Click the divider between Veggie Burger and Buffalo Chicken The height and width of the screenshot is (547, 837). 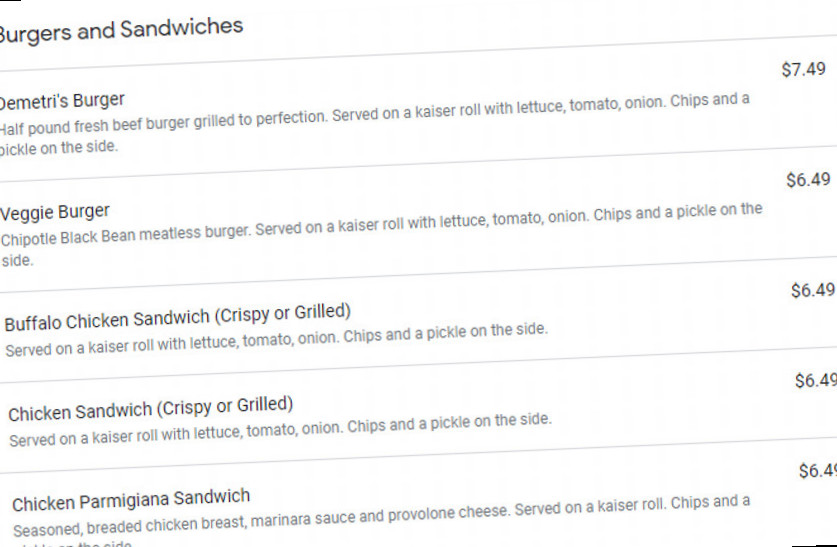coord(418,275)
